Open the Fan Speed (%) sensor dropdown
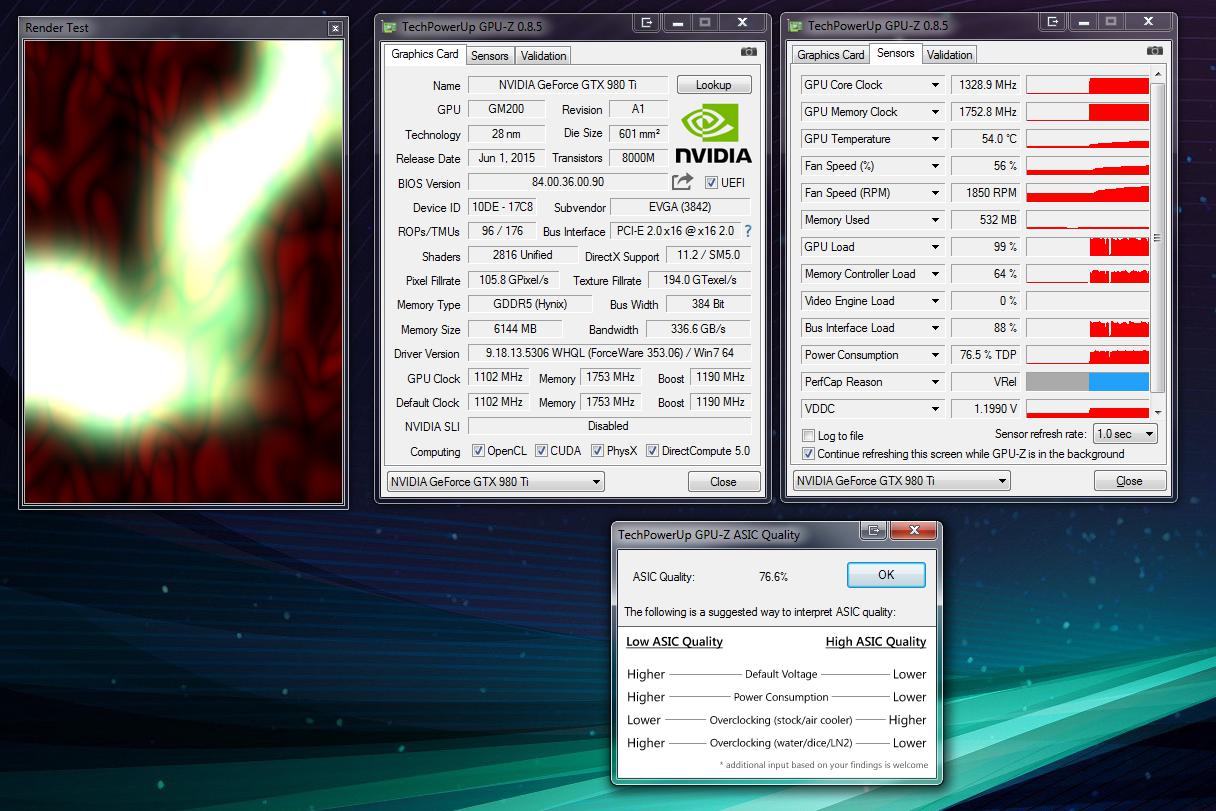Viewport: 1216px width, 811px height. pos(935,166)
